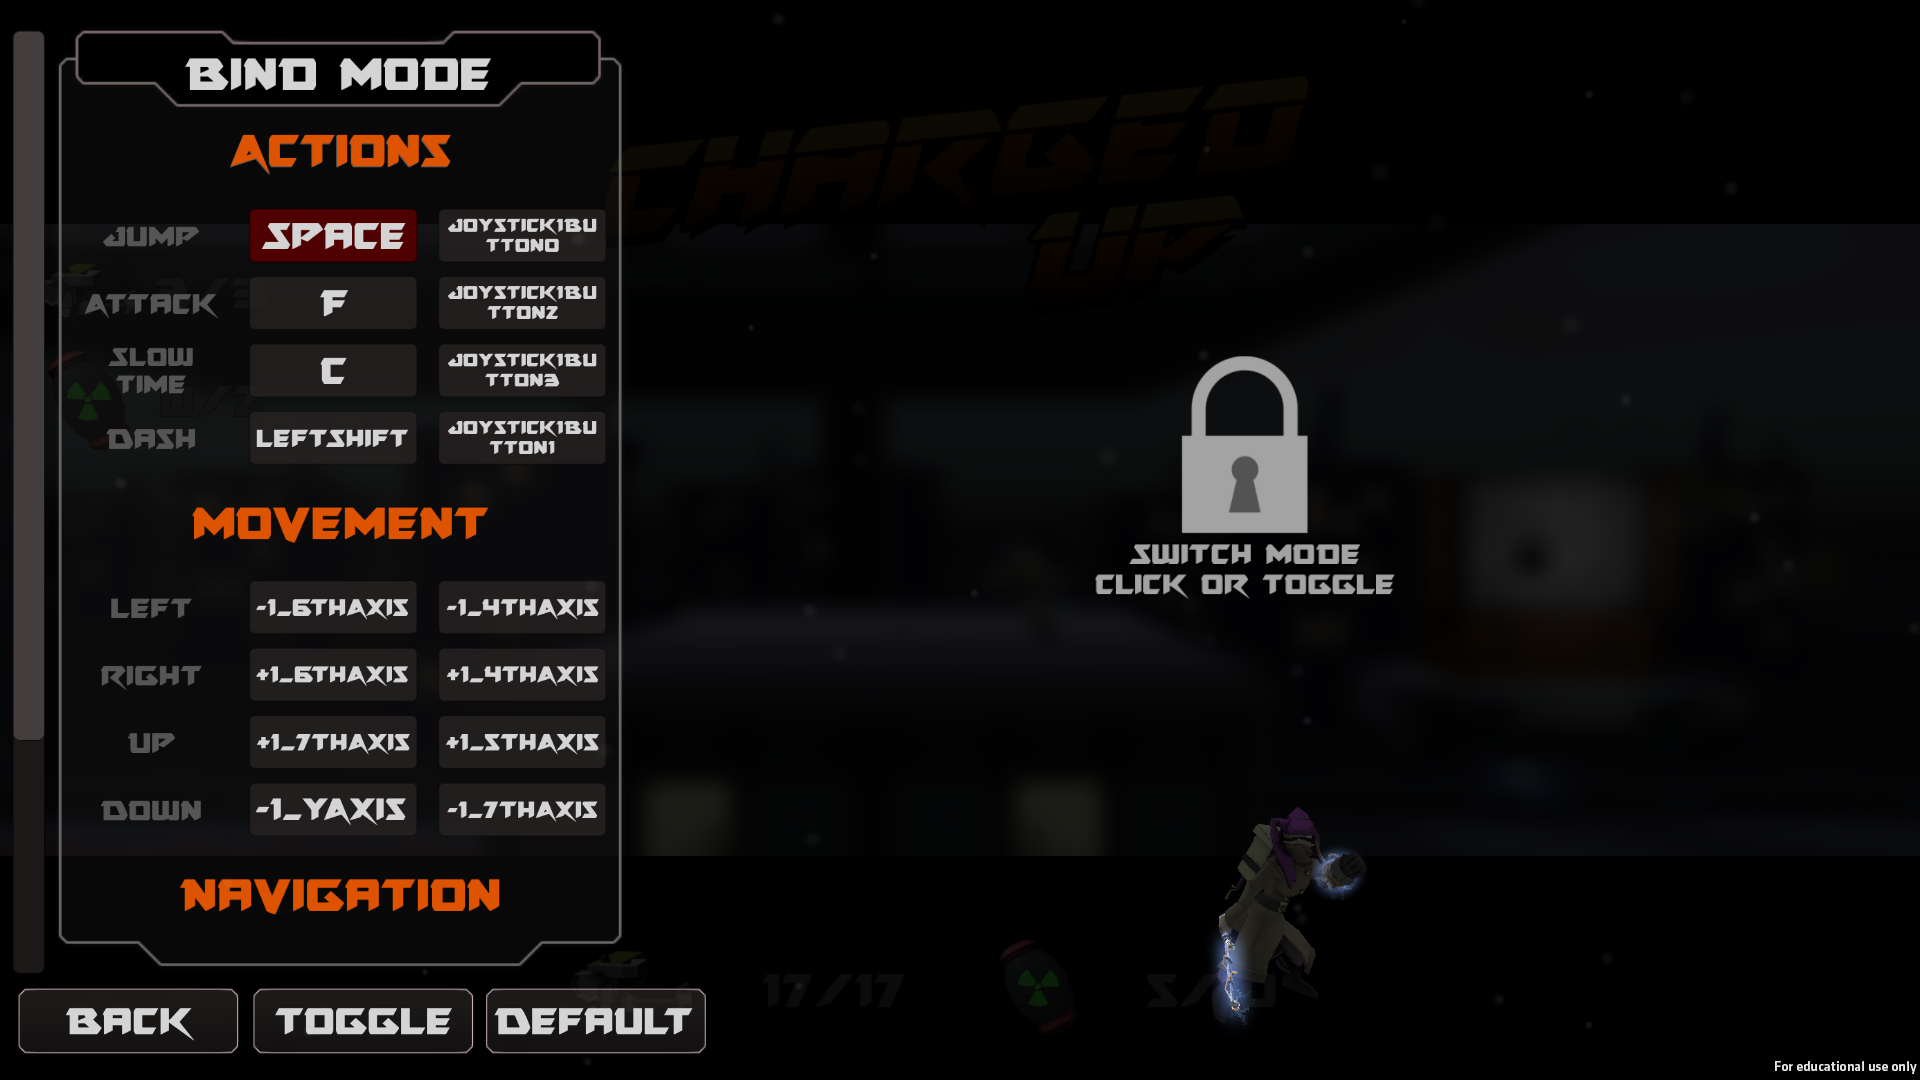Click the SLOW TIME C keybind button
This screenshot has height=1080, width=1920.
click(332, 369)
